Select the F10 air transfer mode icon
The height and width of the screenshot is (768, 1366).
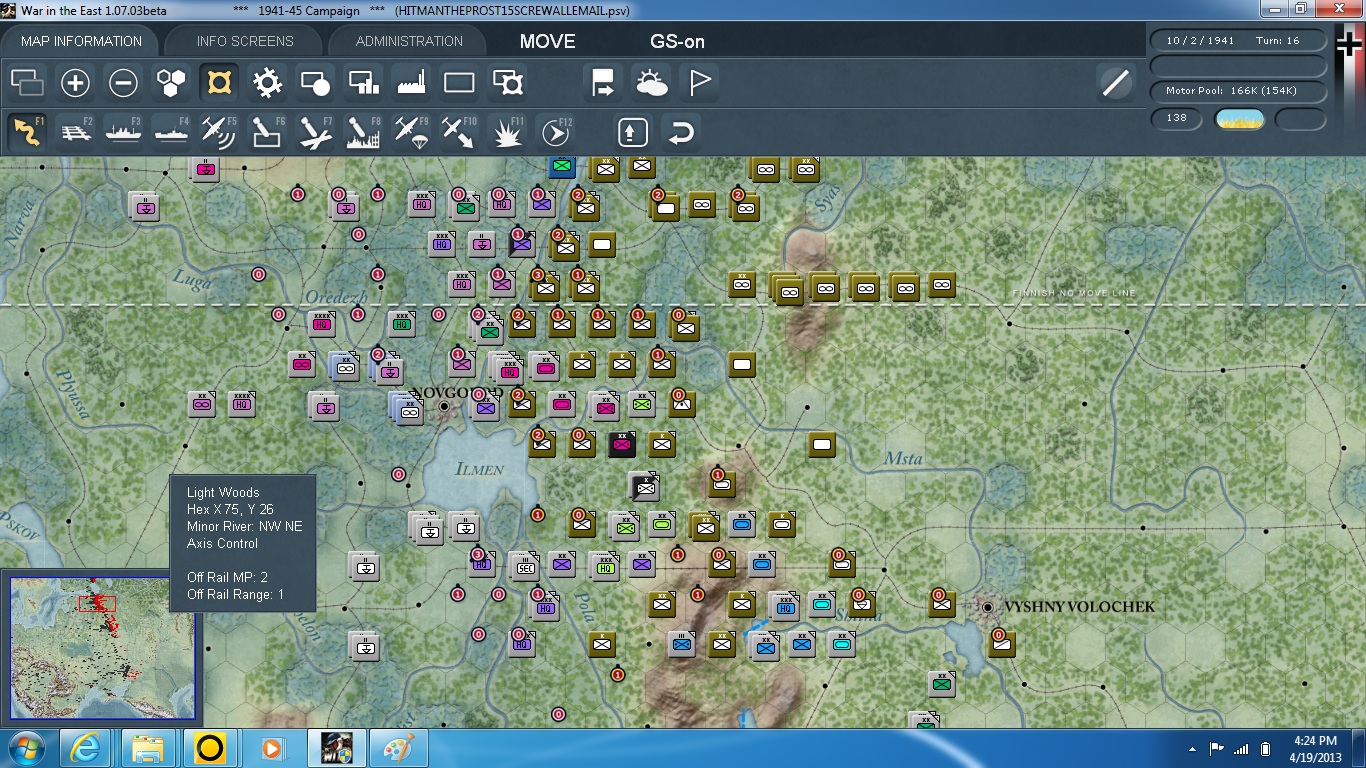coord(459,132)
